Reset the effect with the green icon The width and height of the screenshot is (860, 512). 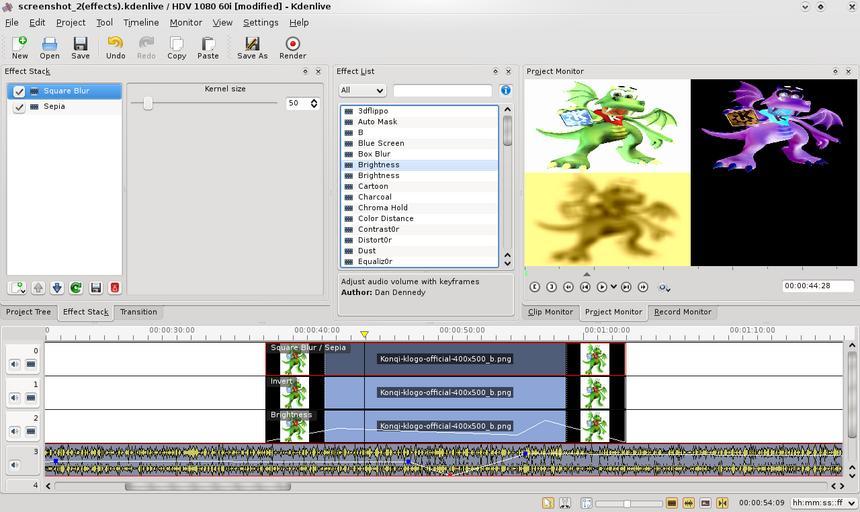pos(76,288)
